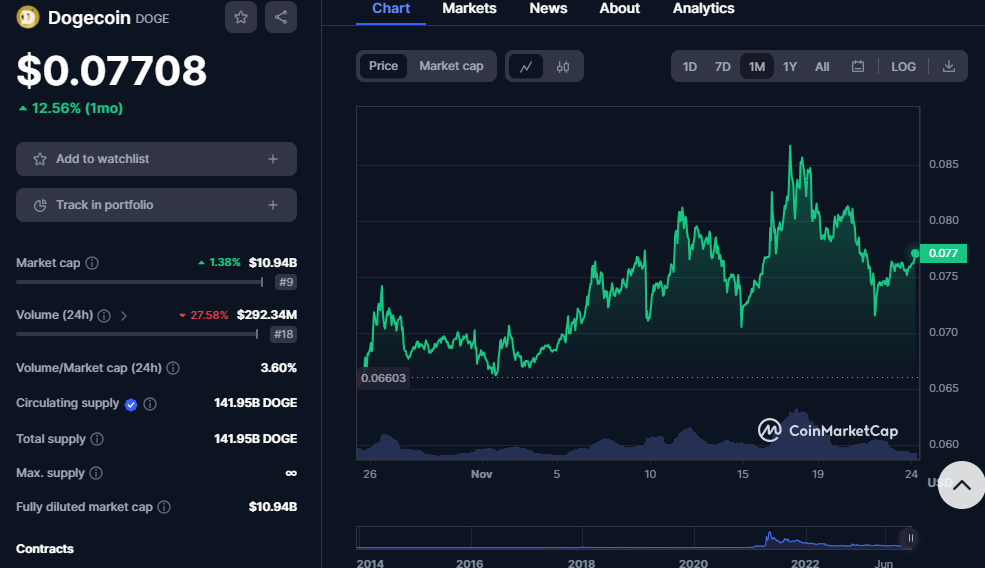Click Max. supply info icon

click(x=95, y=473)
